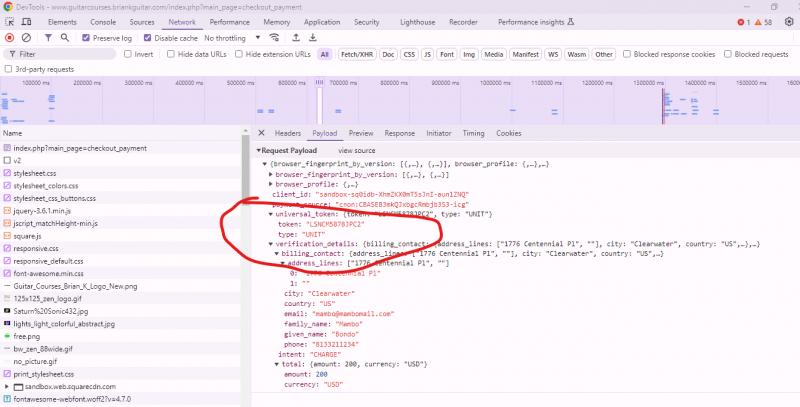Switch to the Elements panel

coord(62,22)
